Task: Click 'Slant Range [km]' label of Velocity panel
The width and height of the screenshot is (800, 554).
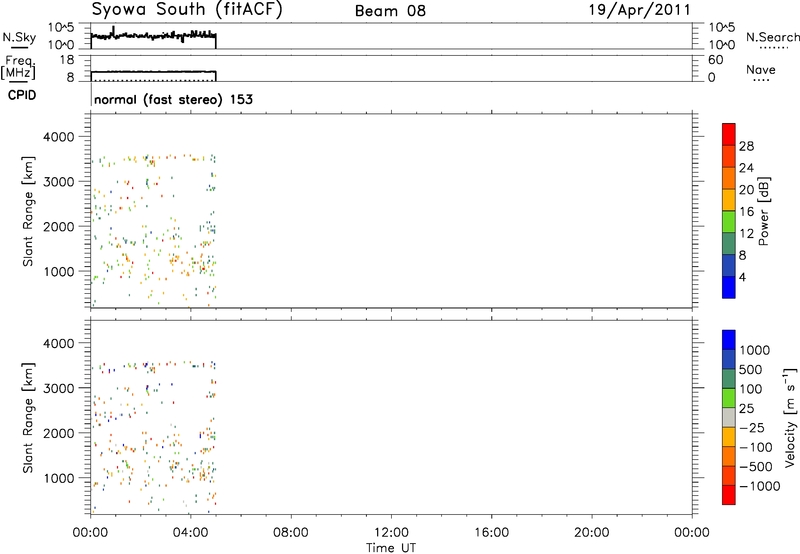Action: (28, 417)
